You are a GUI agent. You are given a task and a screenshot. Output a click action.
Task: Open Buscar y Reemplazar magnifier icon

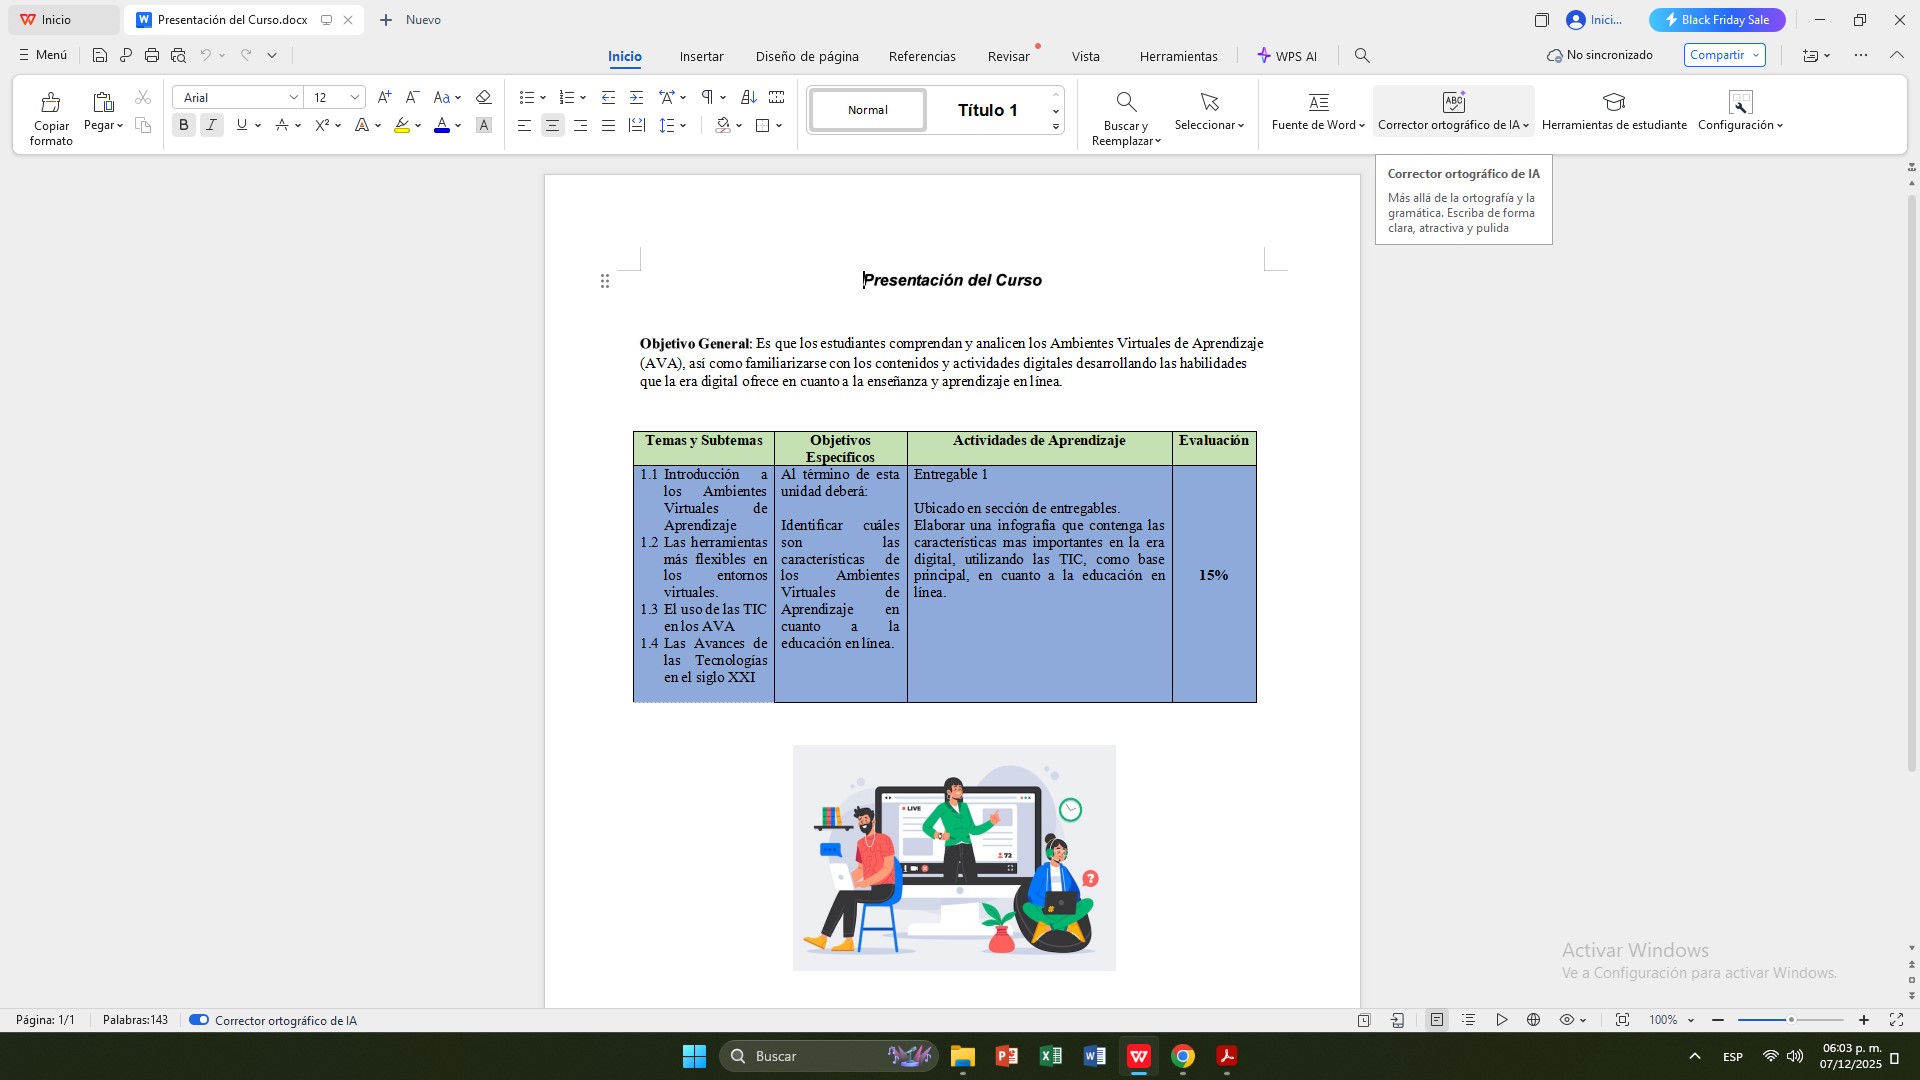(x=1126, y=102)
